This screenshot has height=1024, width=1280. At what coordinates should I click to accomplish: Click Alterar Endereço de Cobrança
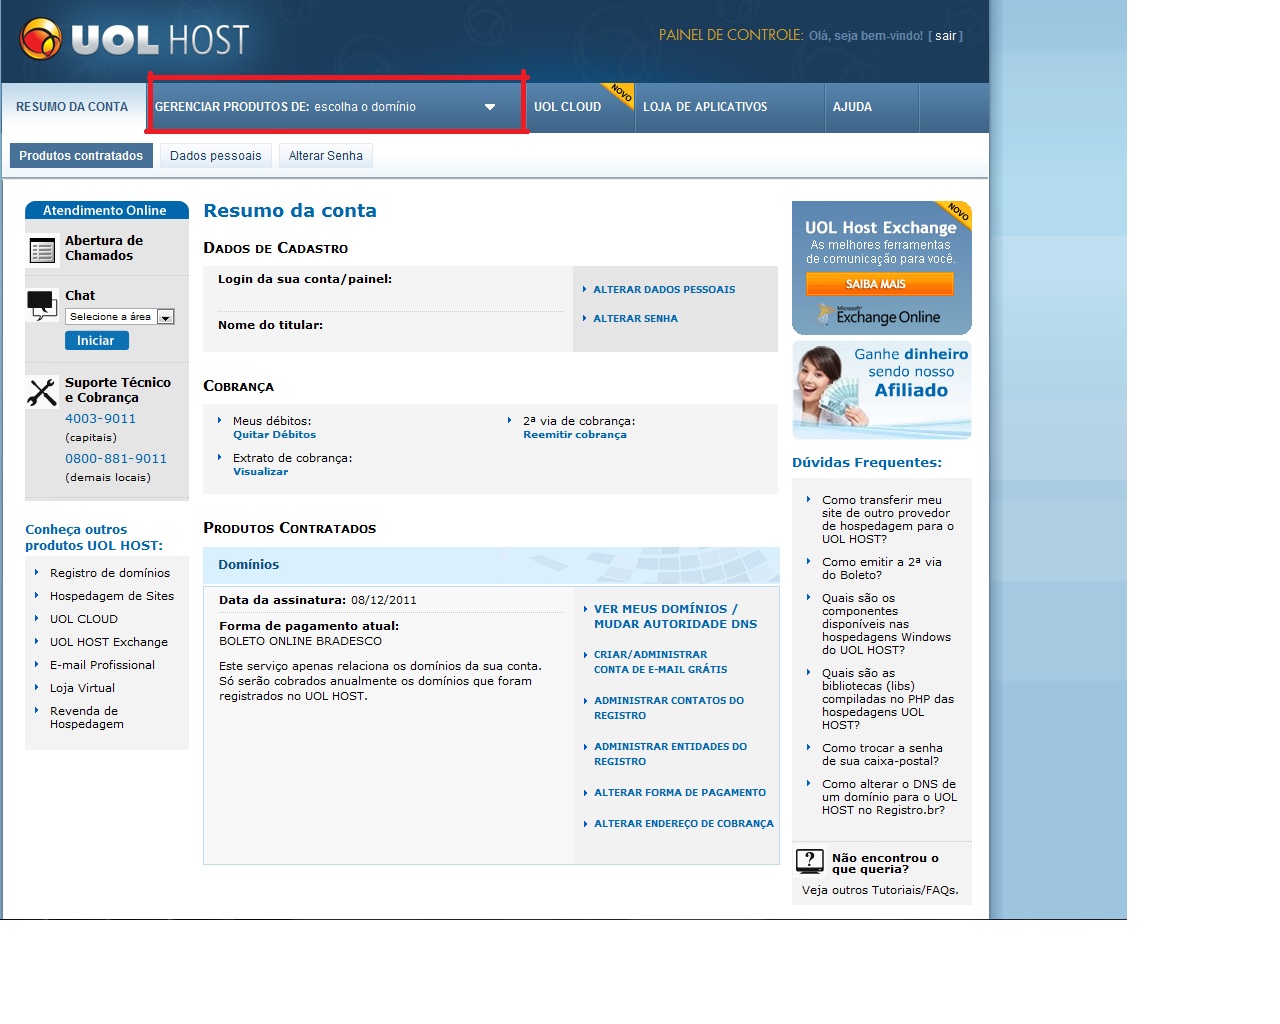tap(684, 824)
